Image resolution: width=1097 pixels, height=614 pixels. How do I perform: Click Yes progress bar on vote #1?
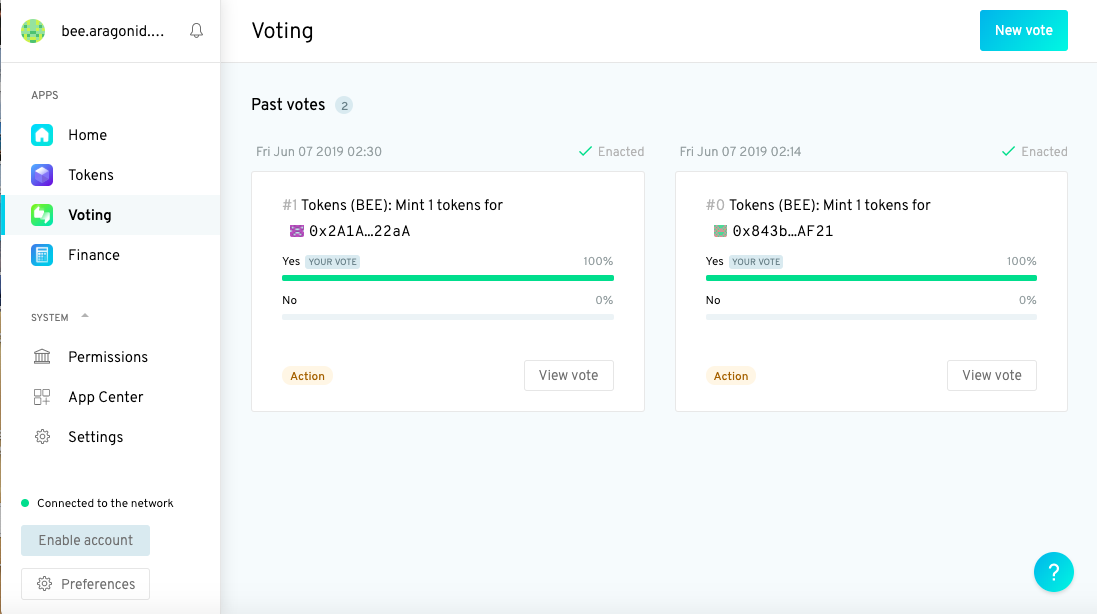[448, 278]
